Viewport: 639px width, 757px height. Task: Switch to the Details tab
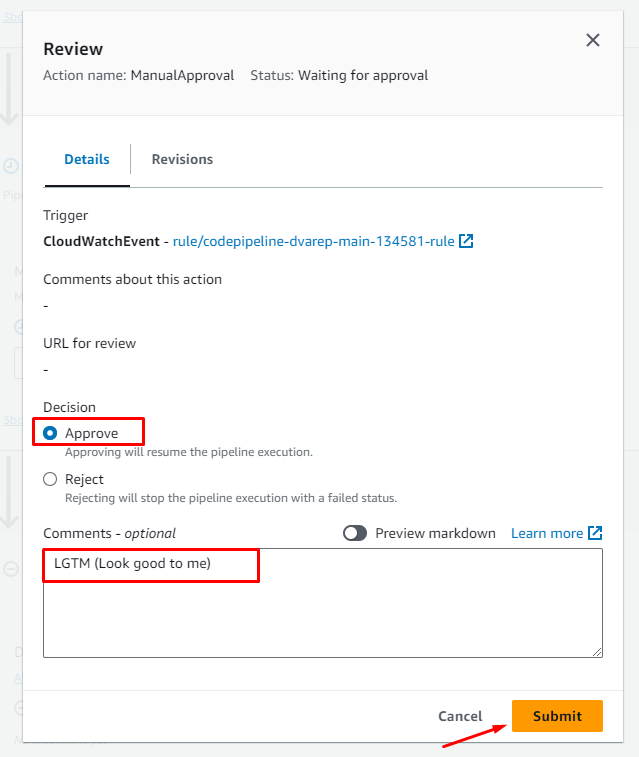click(87, 159)
